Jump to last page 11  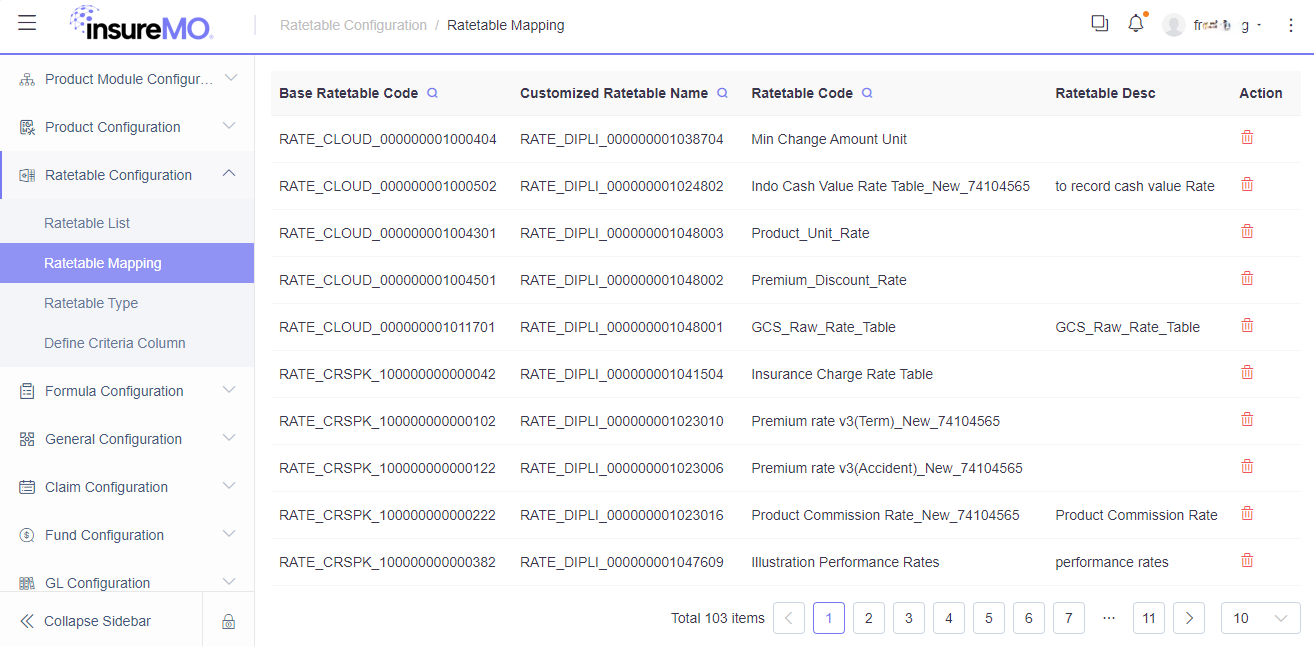pyautogui.click(x=1149, y=618)
